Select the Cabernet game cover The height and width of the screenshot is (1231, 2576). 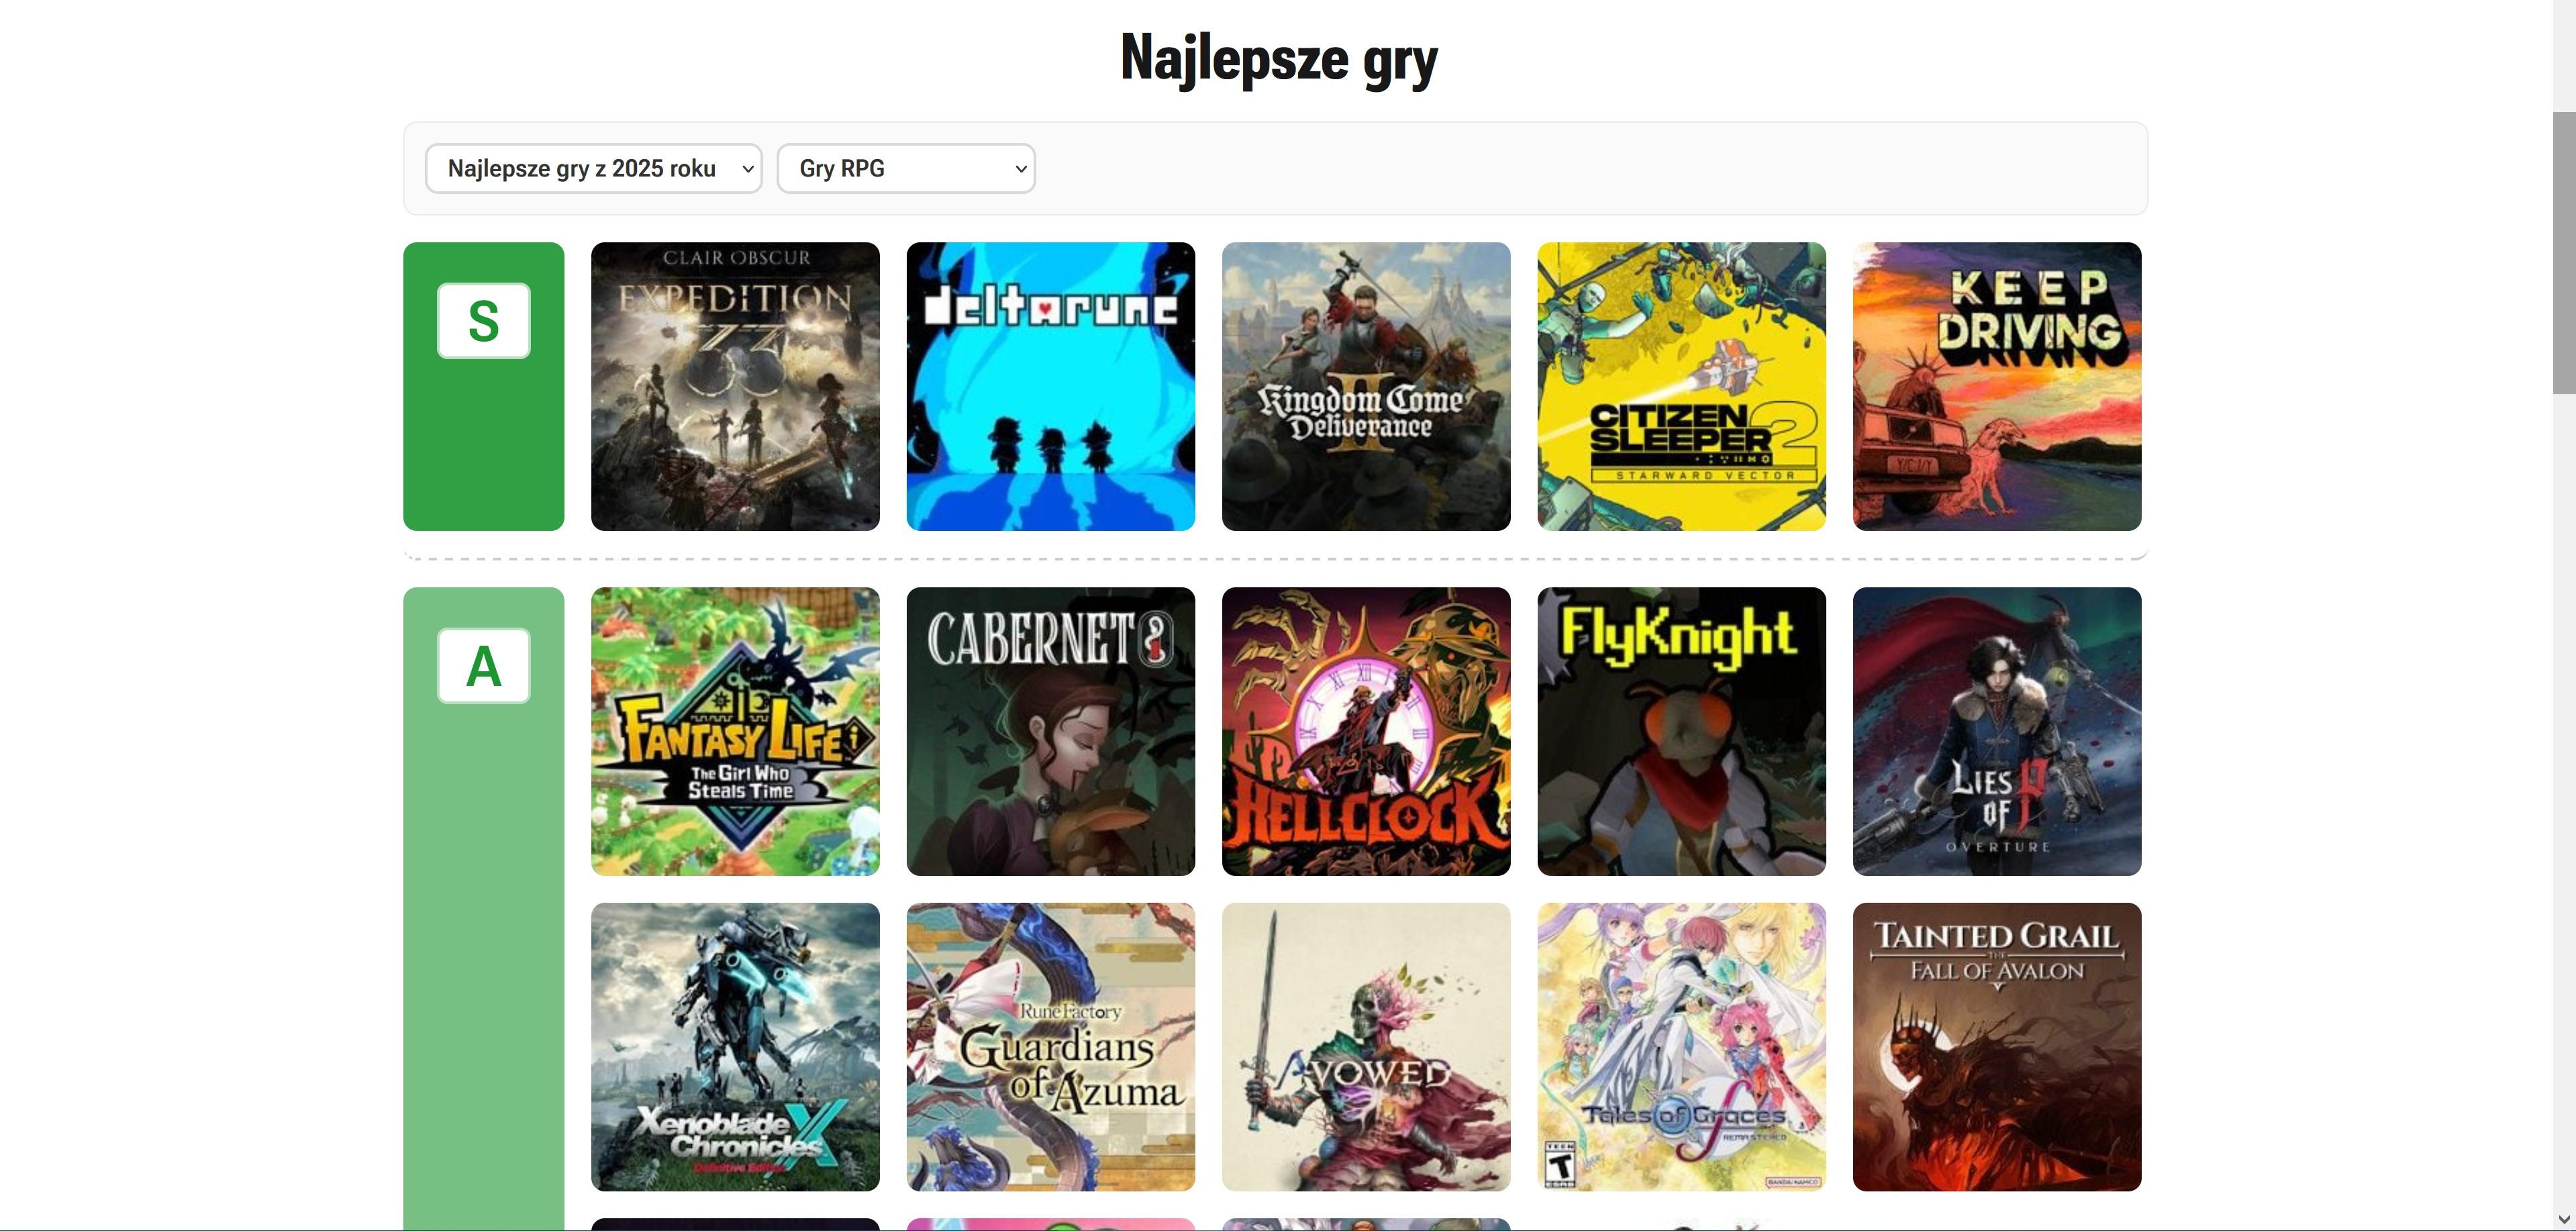[x=1051, y=731]
